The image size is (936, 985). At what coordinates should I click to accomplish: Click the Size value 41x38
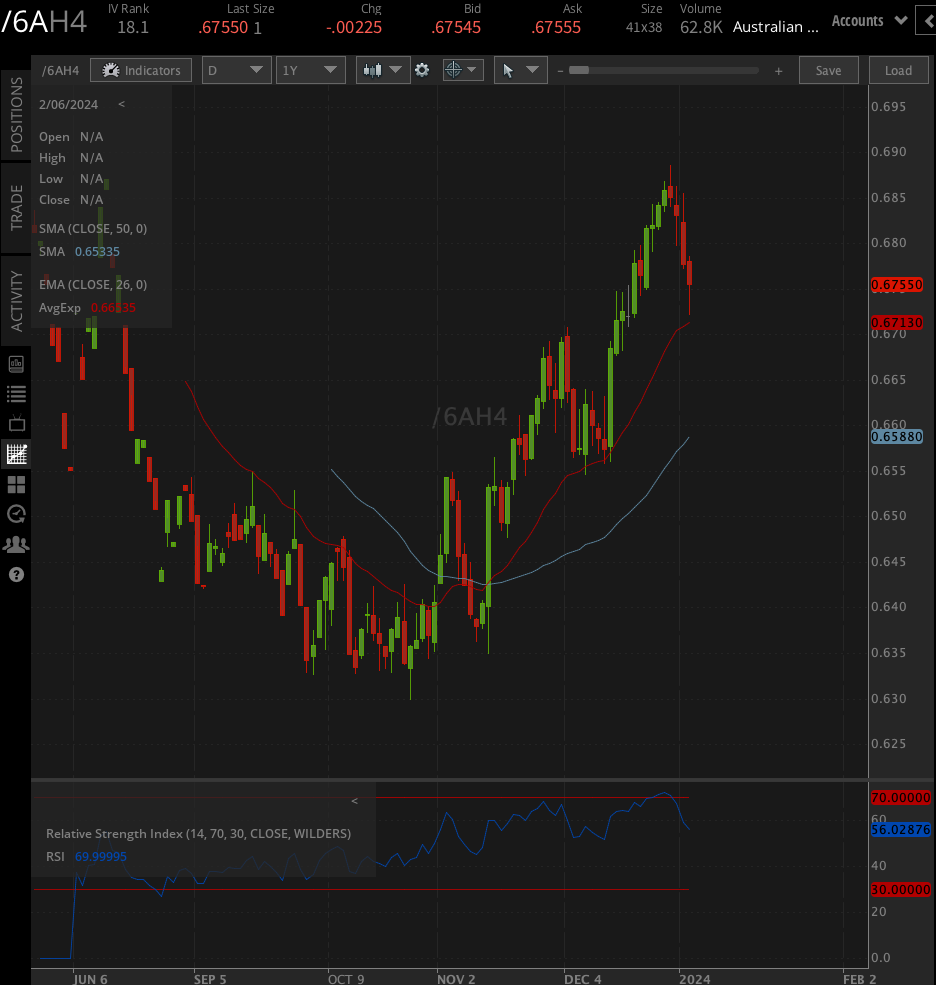pyautogui.click(x=644, y=28)
